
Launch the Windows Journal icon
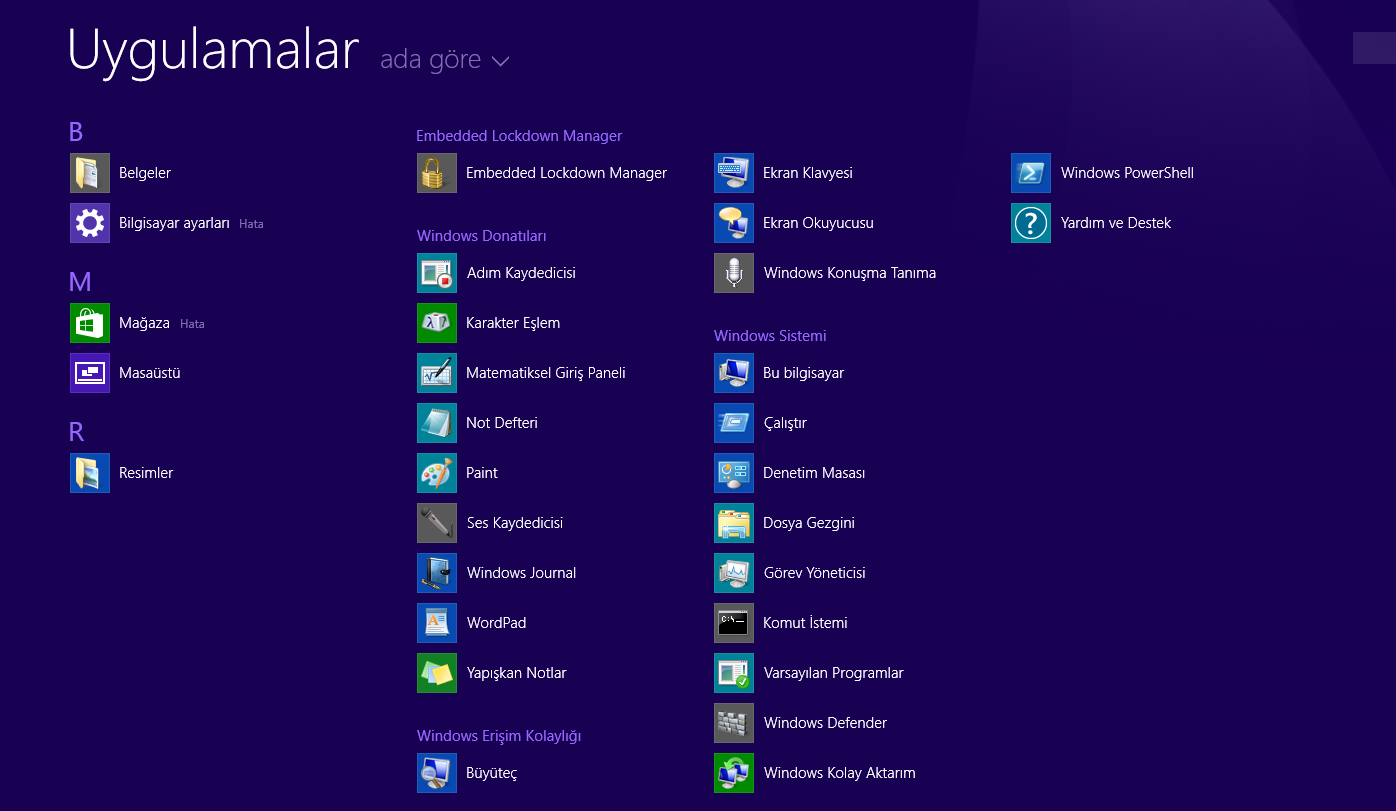point(437,573)
